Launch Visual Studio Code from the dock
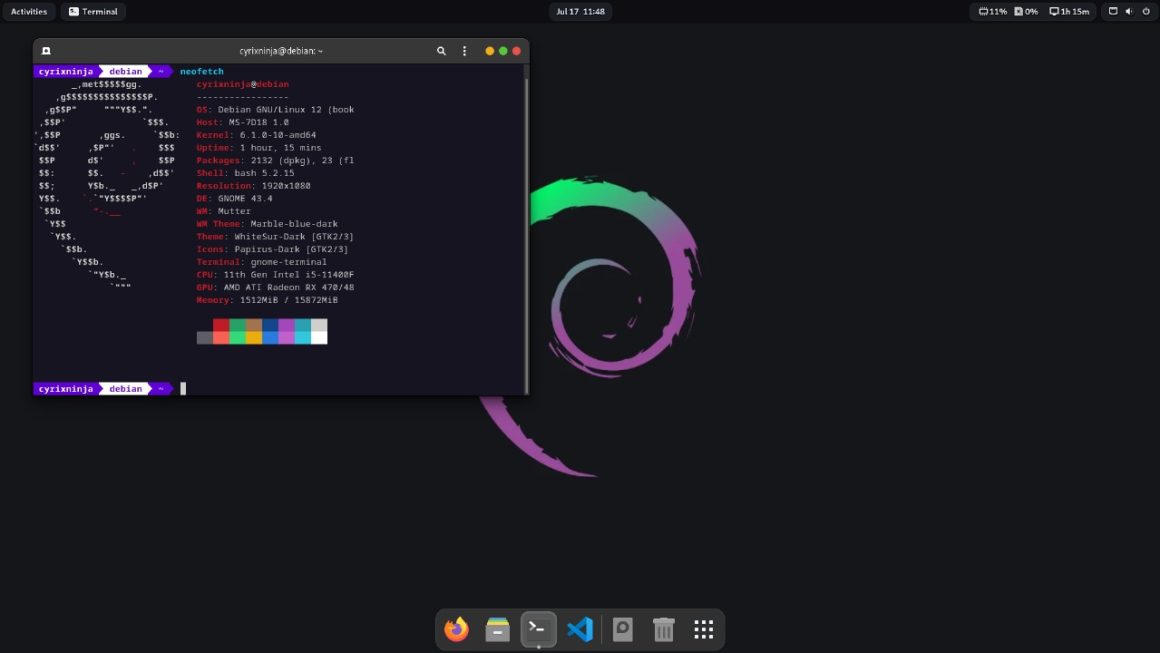The width and height of the screenshot is (1160, 653). click(580, 629)
